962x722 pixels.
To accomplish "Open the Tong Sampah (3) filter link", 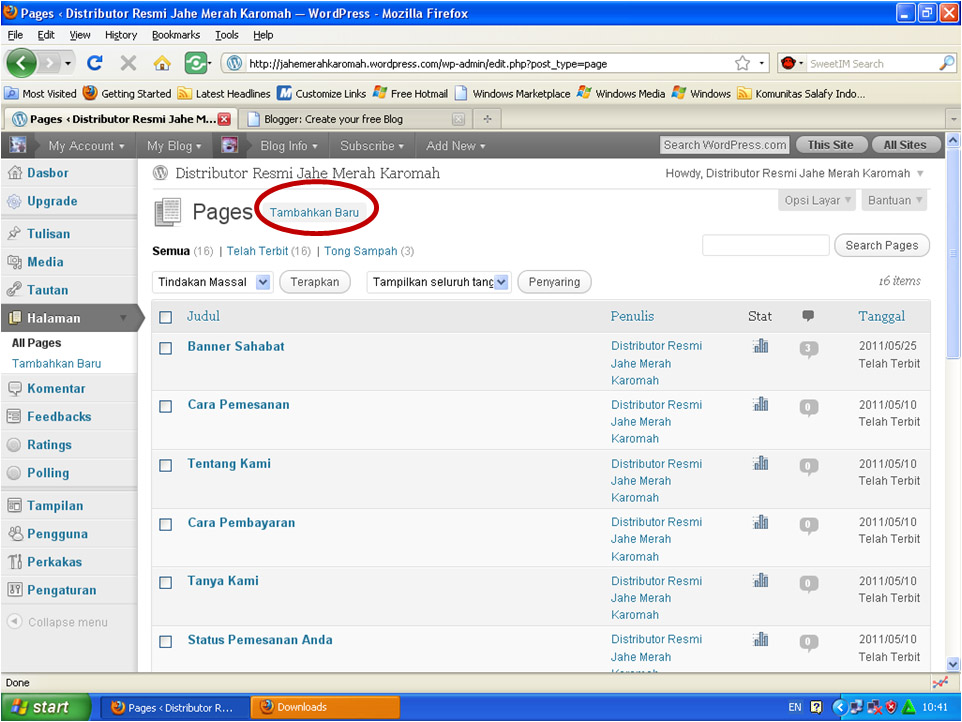I will (x=369, y=251).
